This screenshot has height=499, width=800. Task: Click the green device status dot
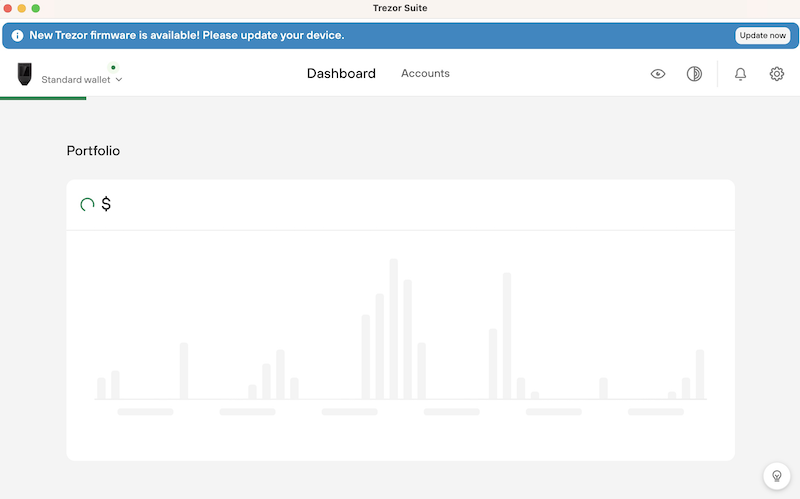click(x=113, y=67)
